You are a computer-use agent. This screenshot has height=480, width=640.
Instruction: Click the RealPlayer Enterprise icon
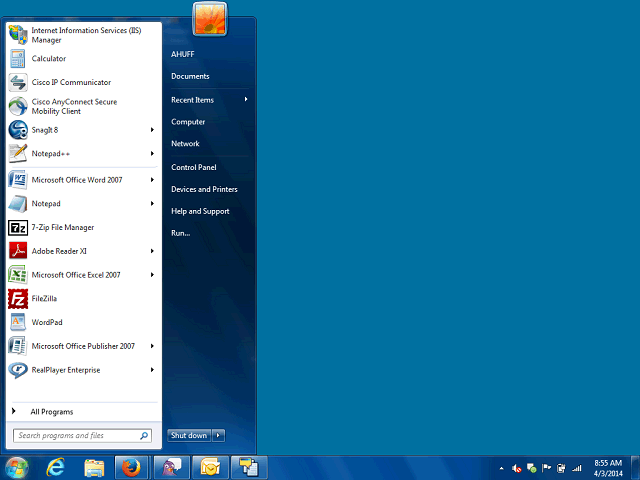point(18,370)
